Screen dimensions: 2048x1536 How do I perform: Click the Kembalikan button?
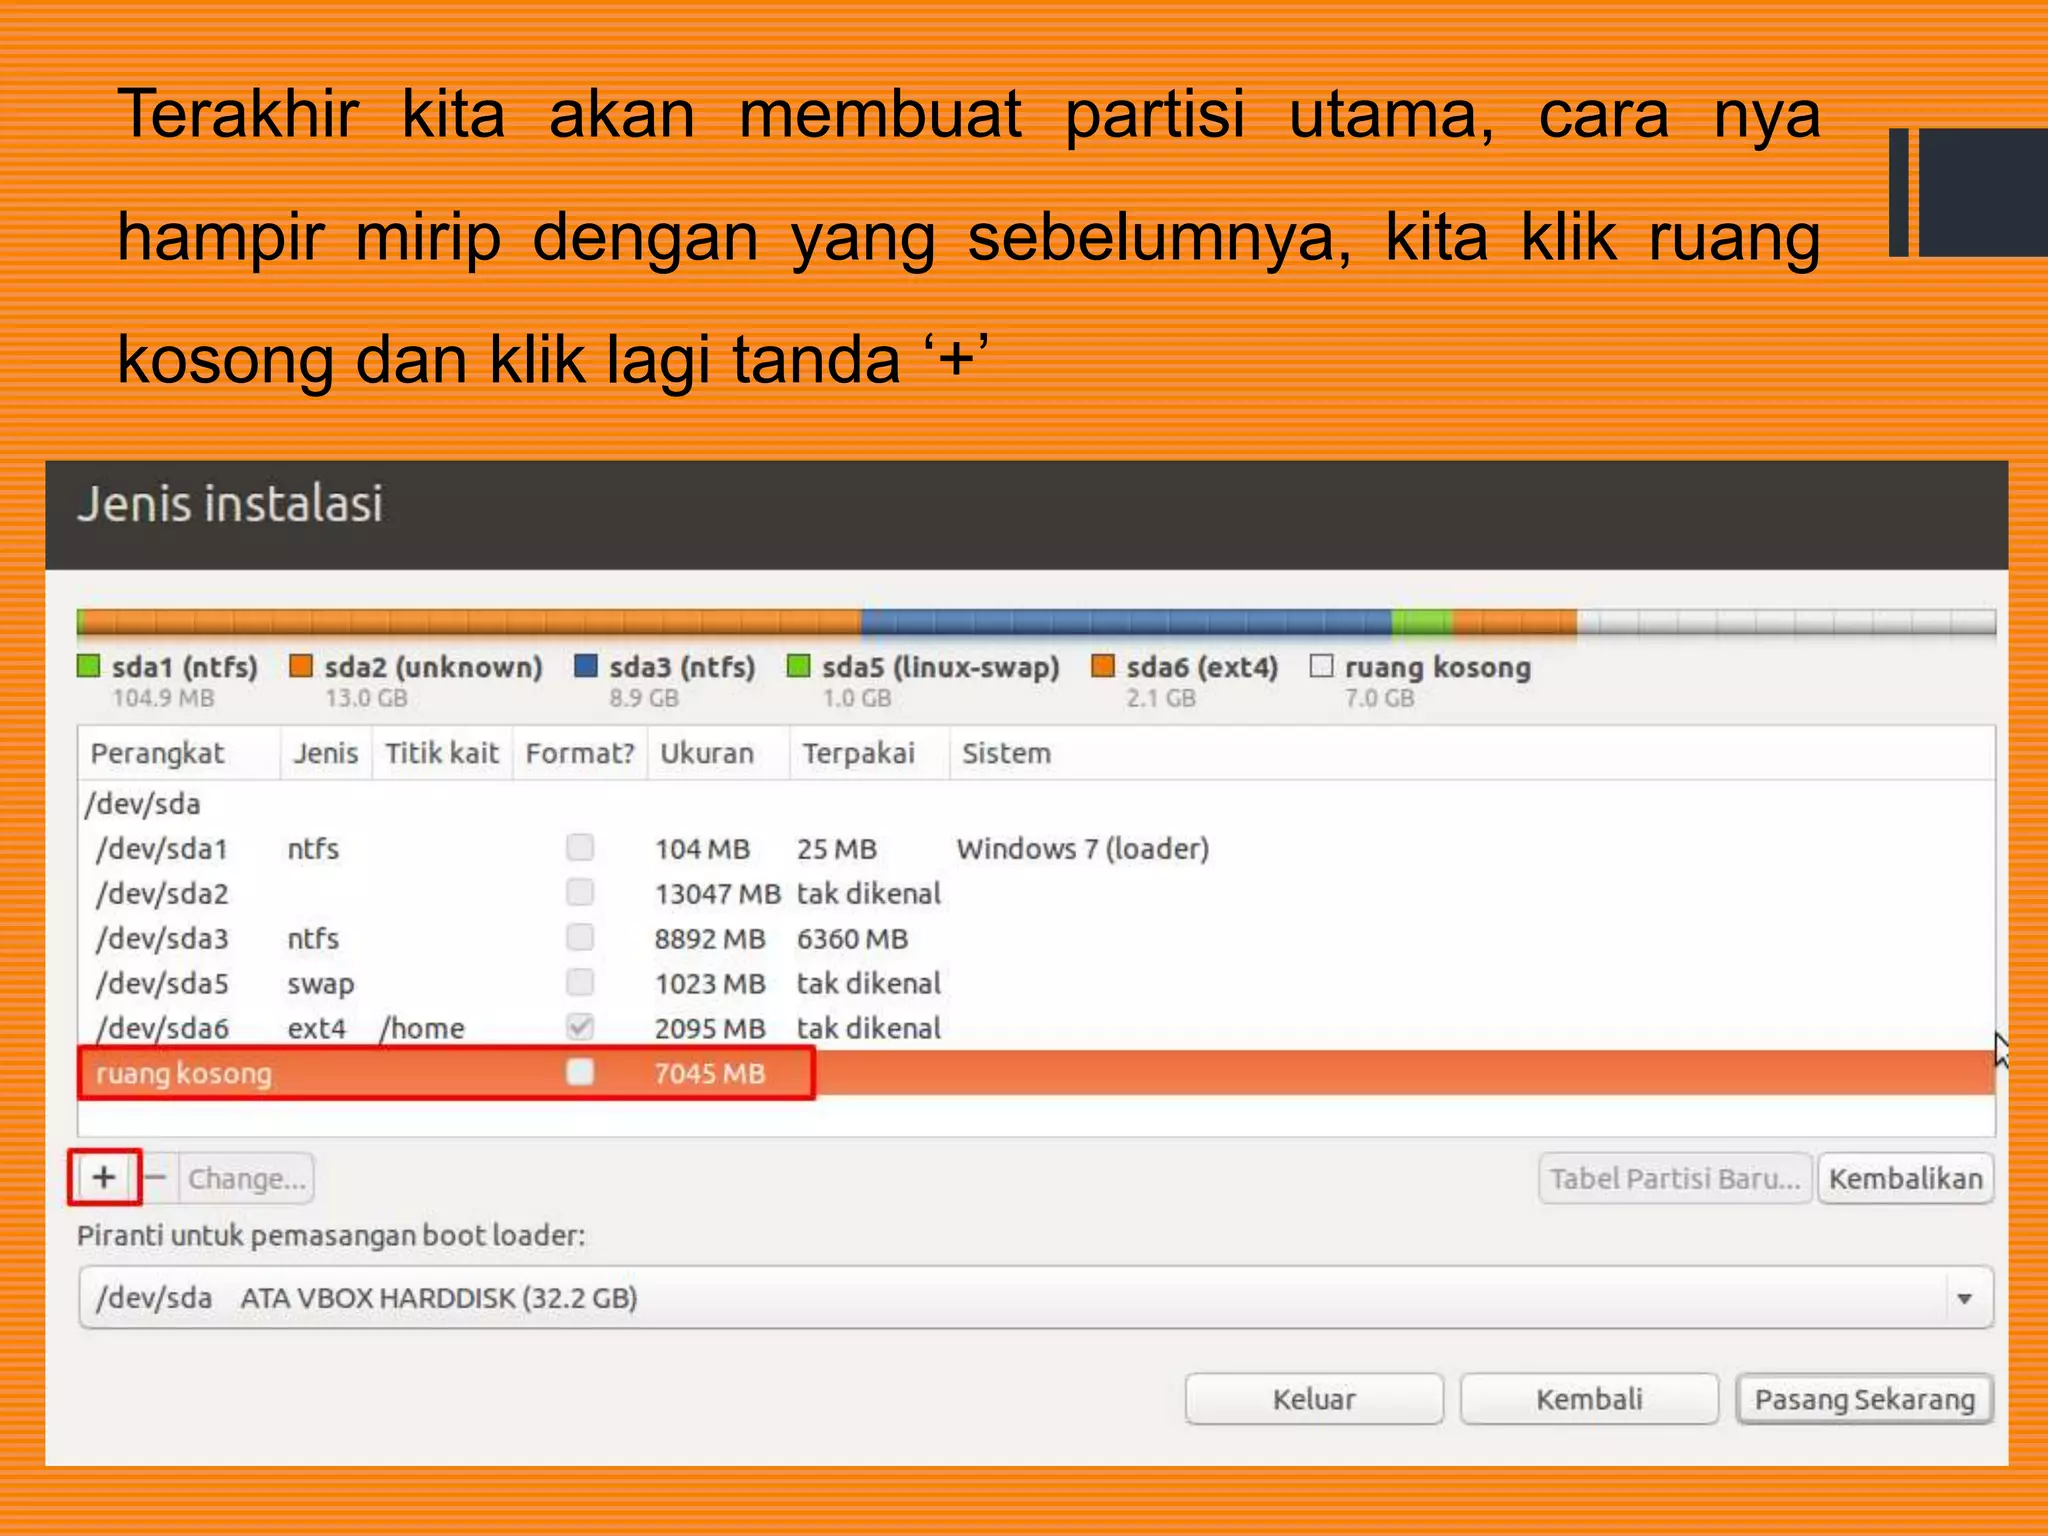pyautogui.click(x=1905, y=1178)
